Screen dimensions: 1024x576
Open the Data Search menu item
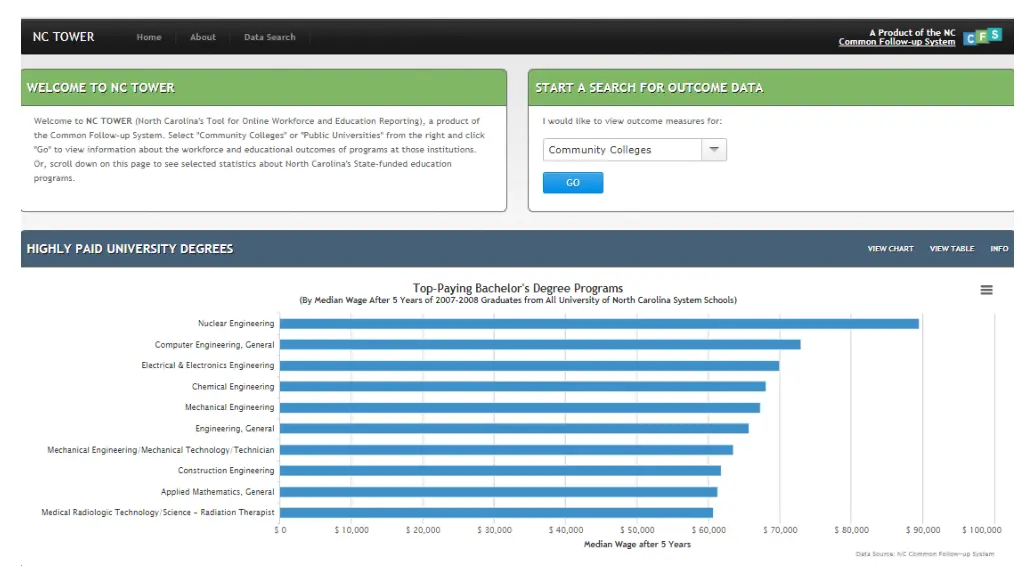coord(270,37)
